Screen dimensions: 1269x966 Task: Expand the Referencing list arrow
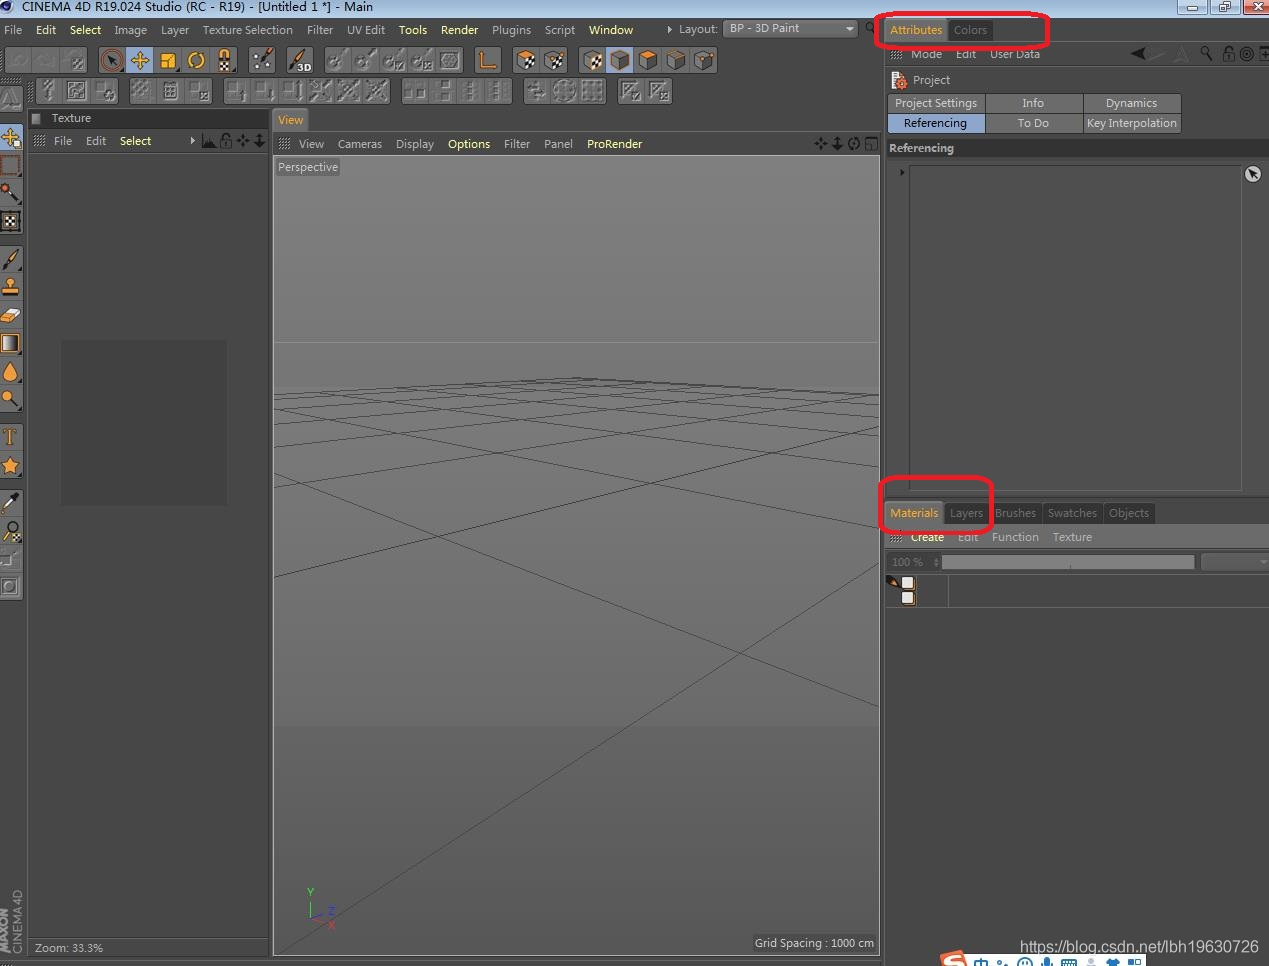coord(901,172)
